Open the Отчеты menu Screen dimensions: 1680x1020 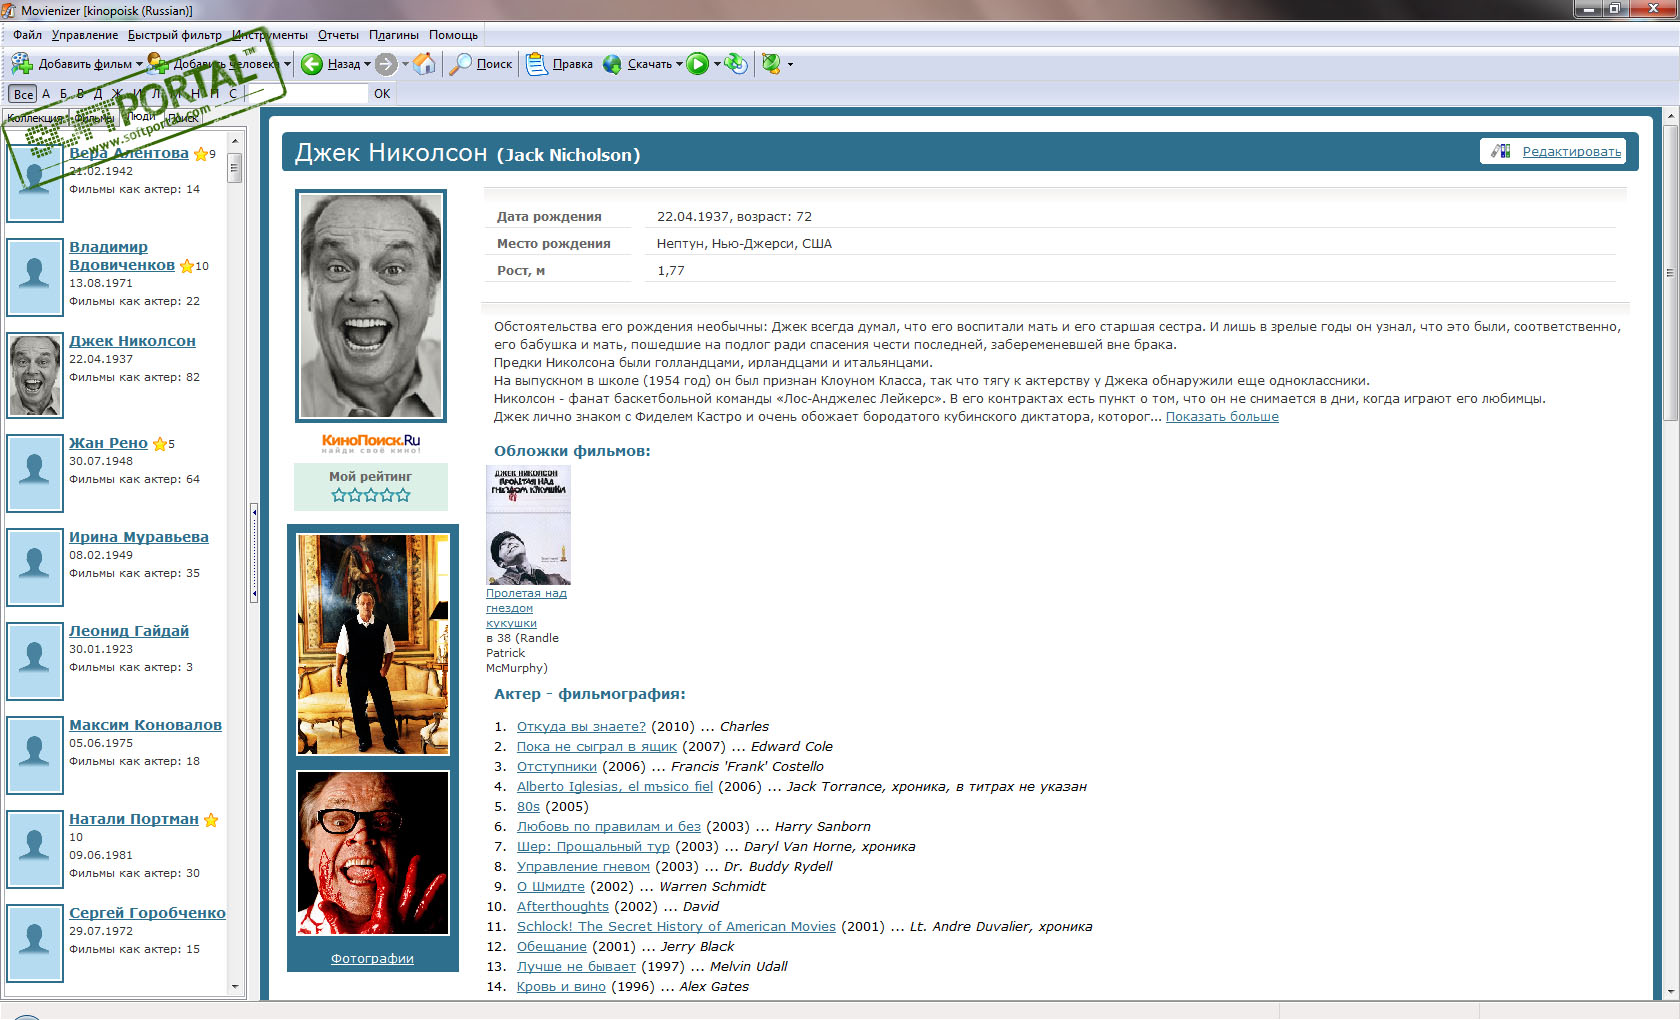coord(338,35)
